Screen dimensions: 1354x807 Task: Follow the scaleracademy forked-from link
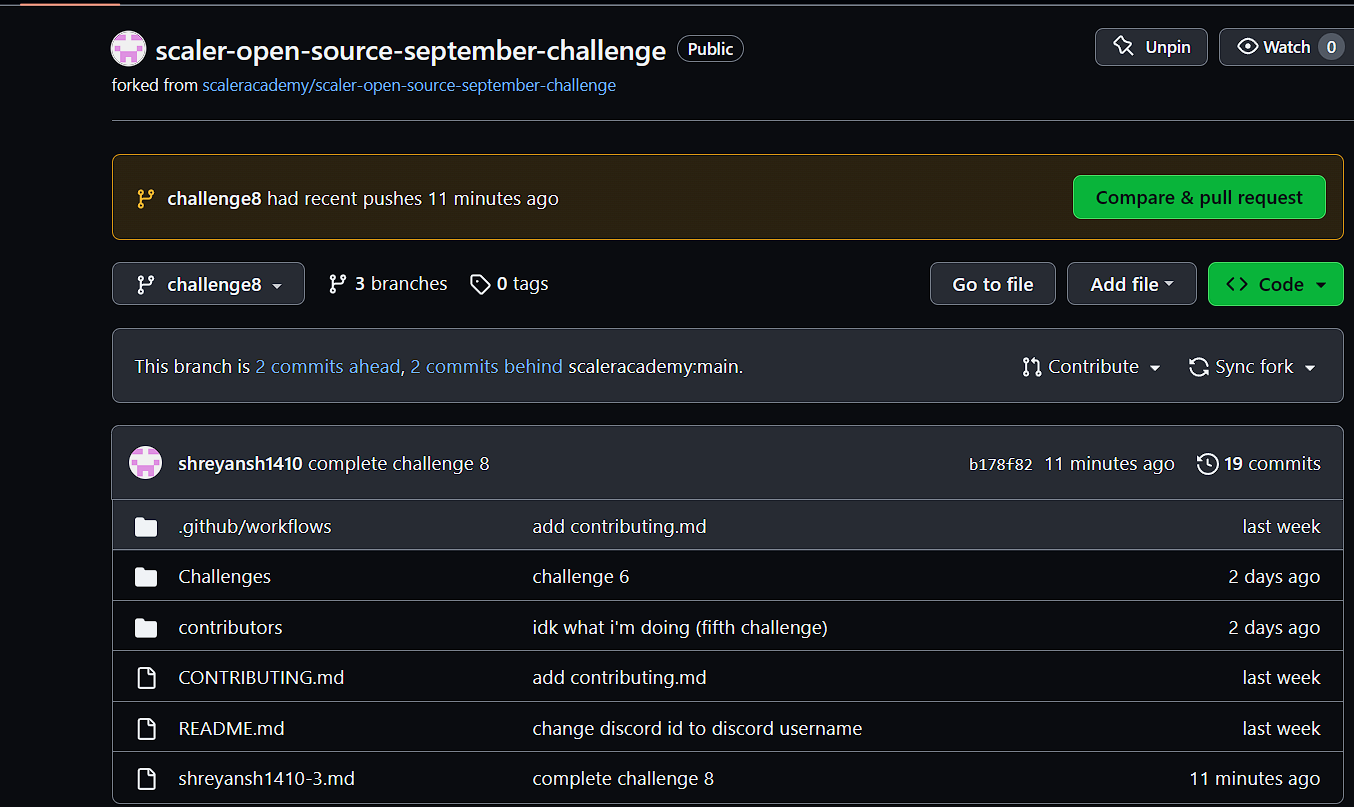[x=409, y=85]
